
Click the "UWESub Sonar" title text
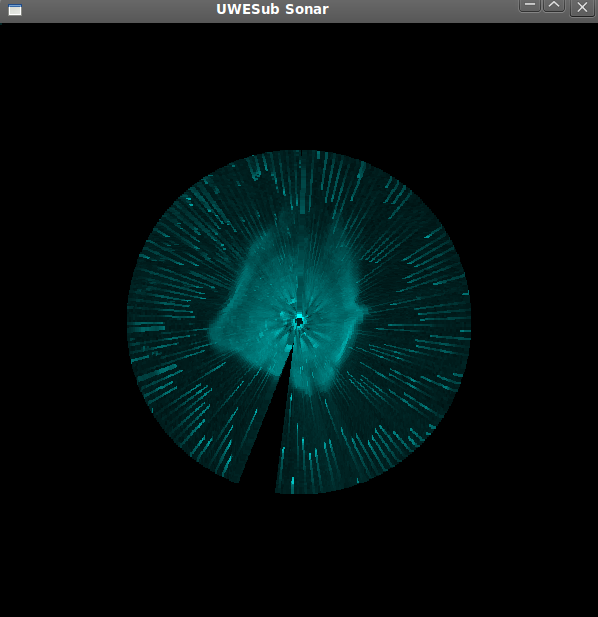272,9
